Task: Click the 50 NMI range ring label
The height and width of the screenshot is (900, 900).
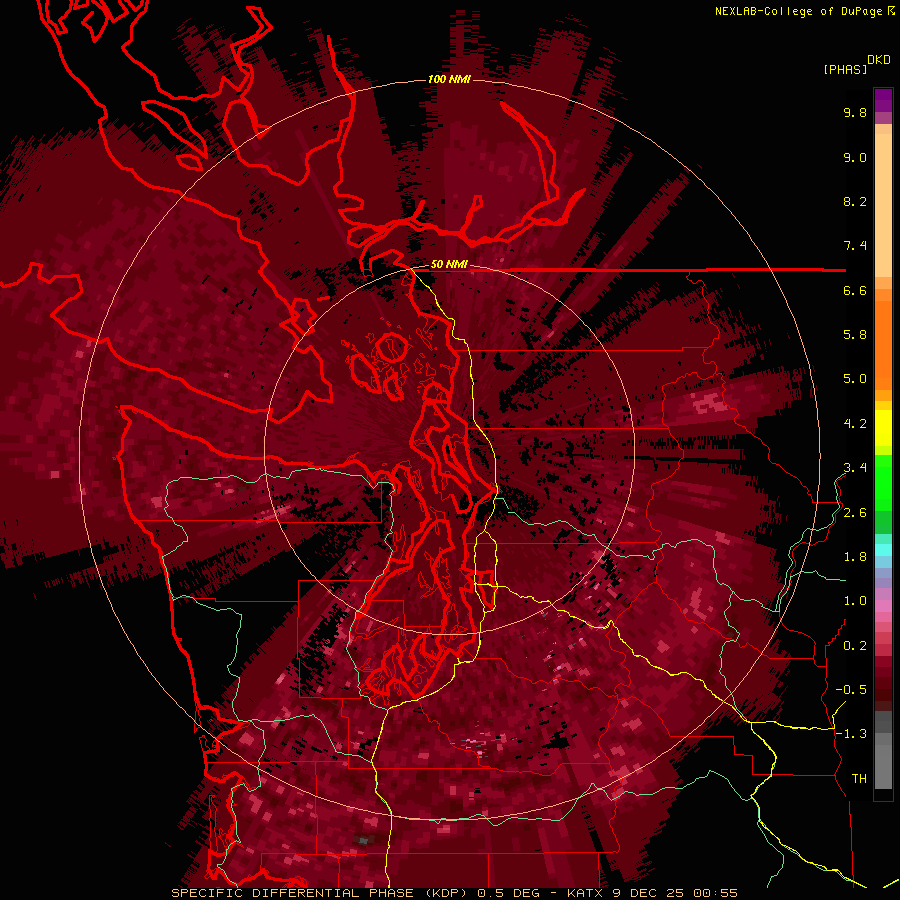Action: click(x=449, y=265)
